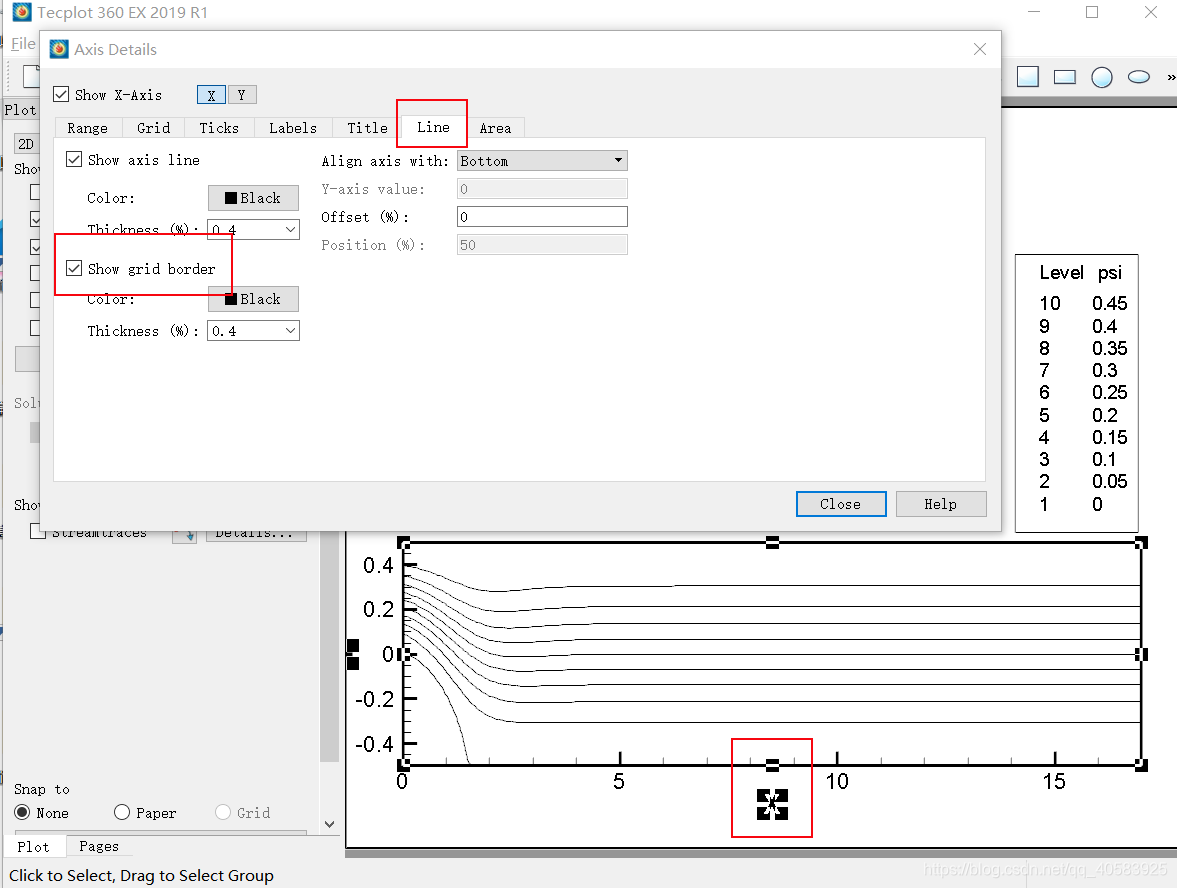Switch to the Line tab
This screenshot has height=888, width=1177.
pyautogui.click(x=433, y=127)
